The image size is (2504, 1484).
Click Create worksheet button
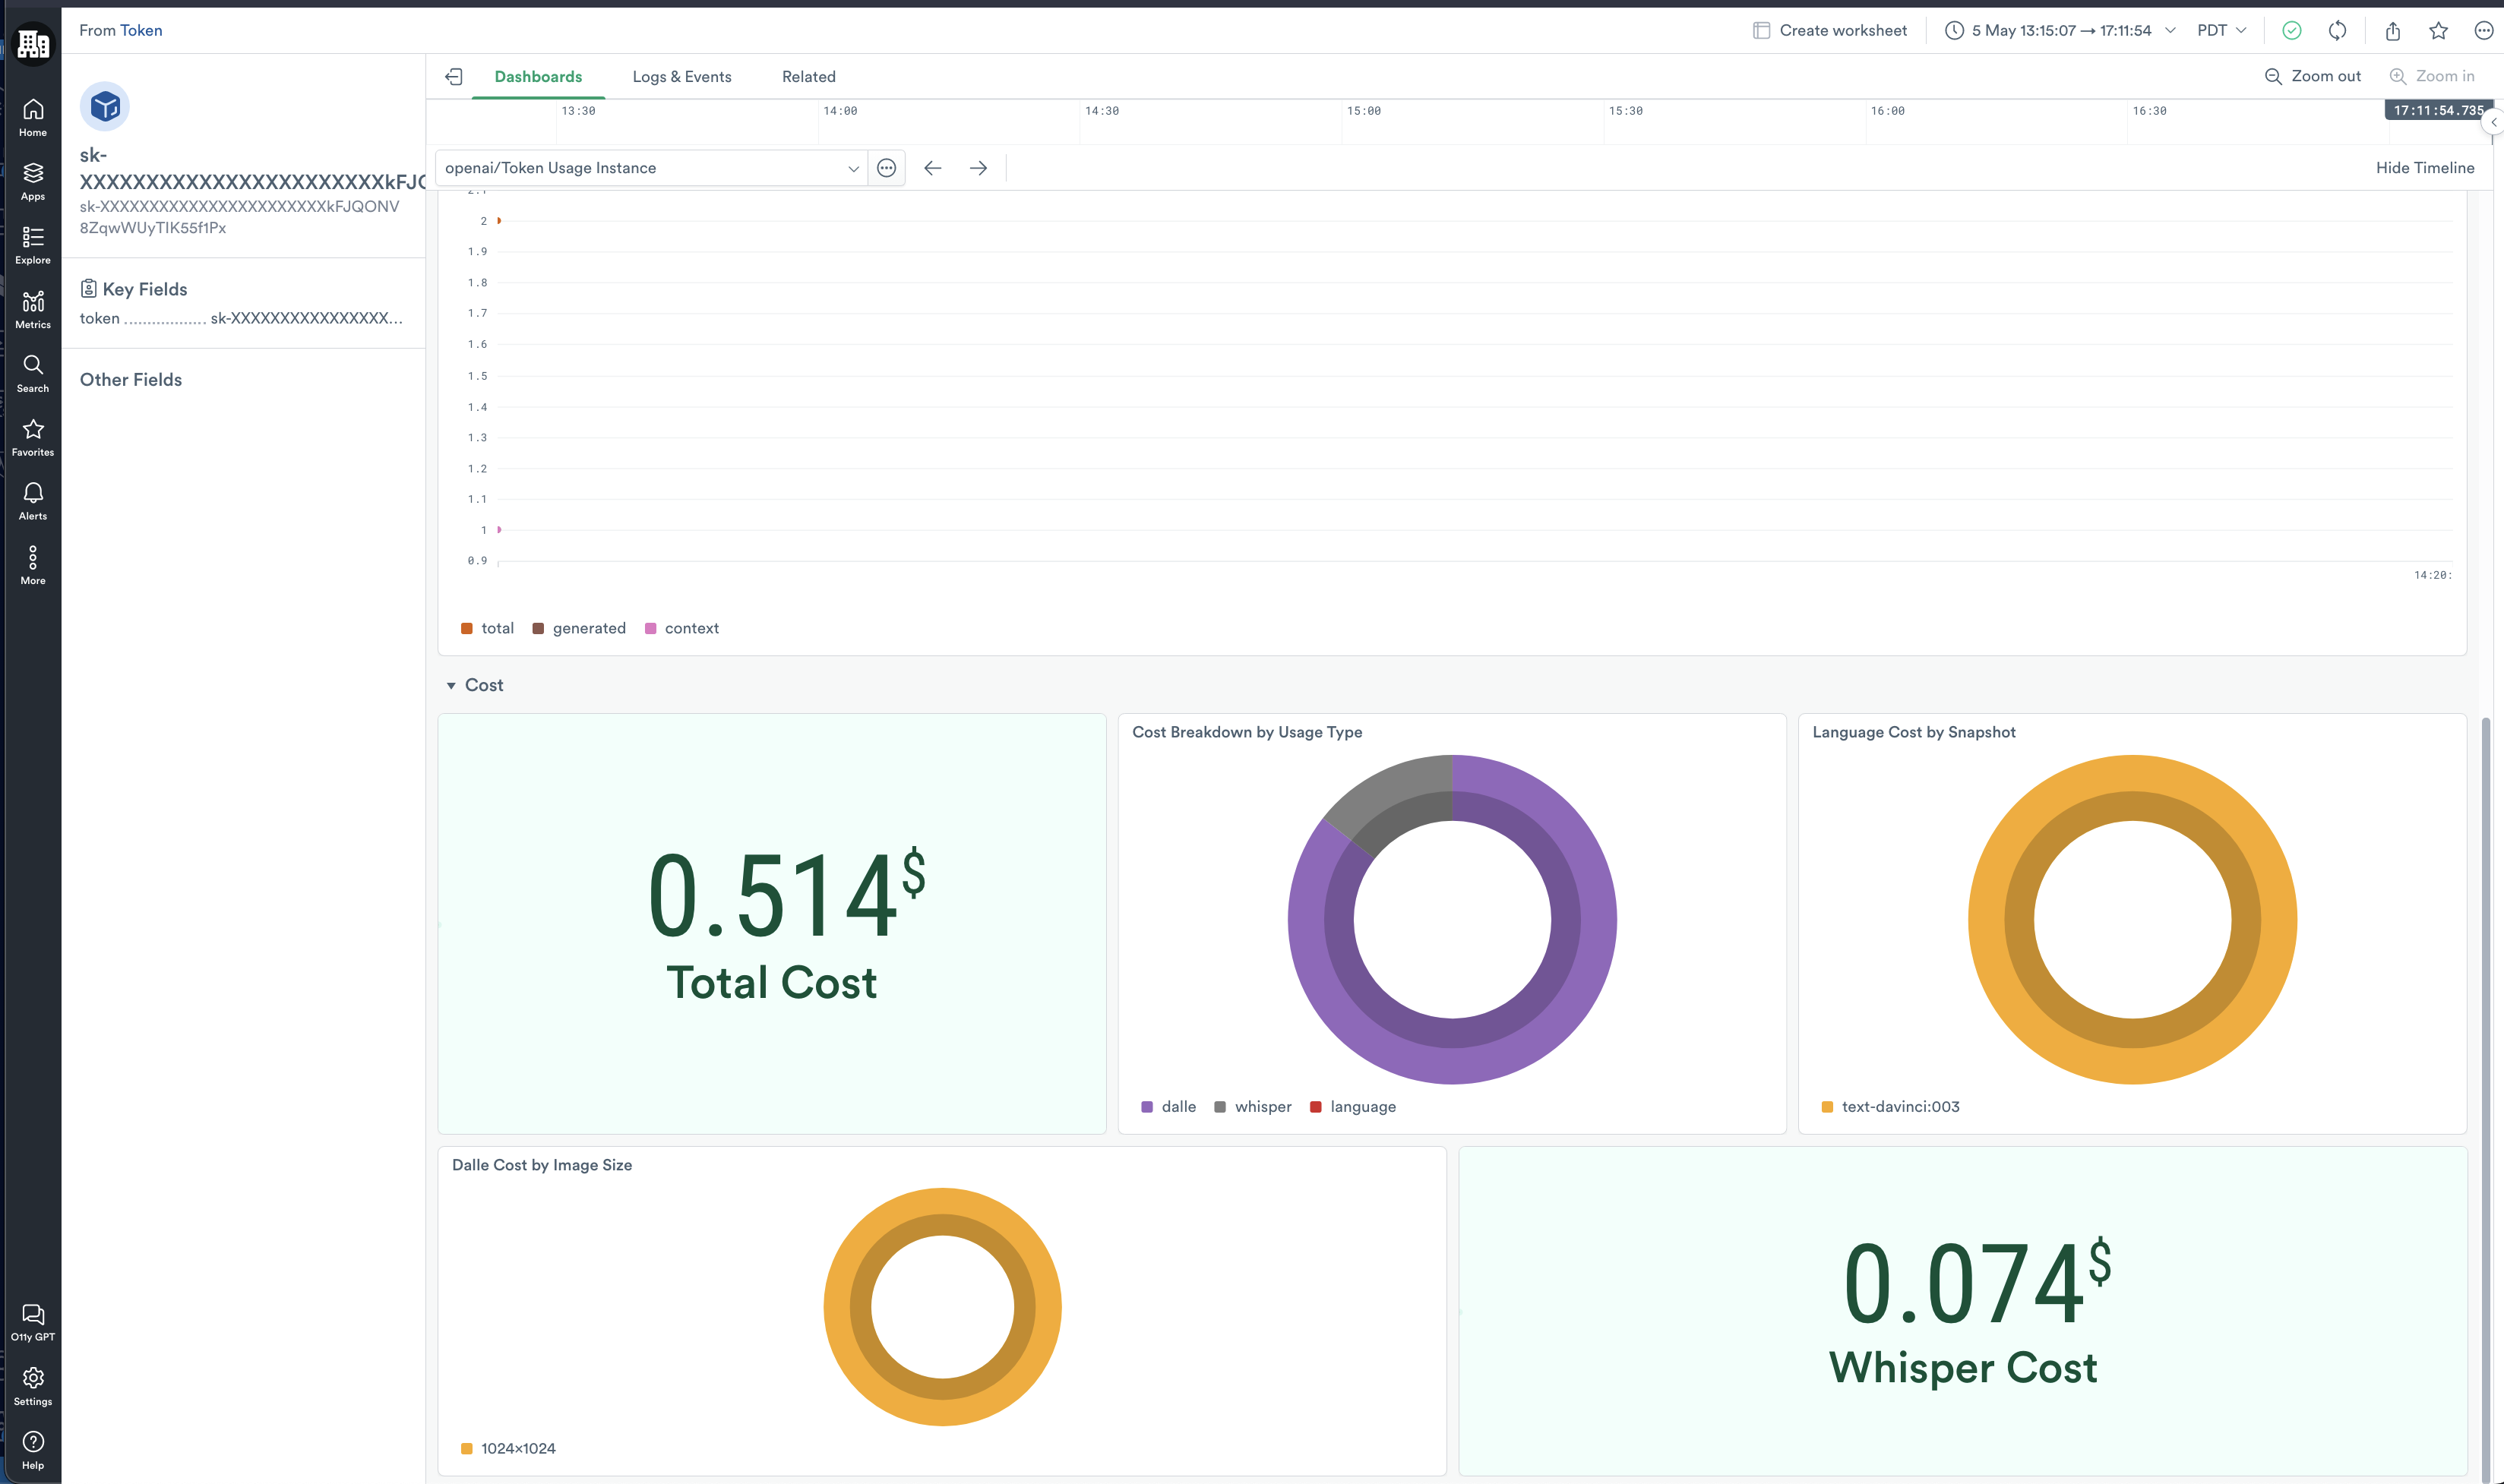[1830, 31]
